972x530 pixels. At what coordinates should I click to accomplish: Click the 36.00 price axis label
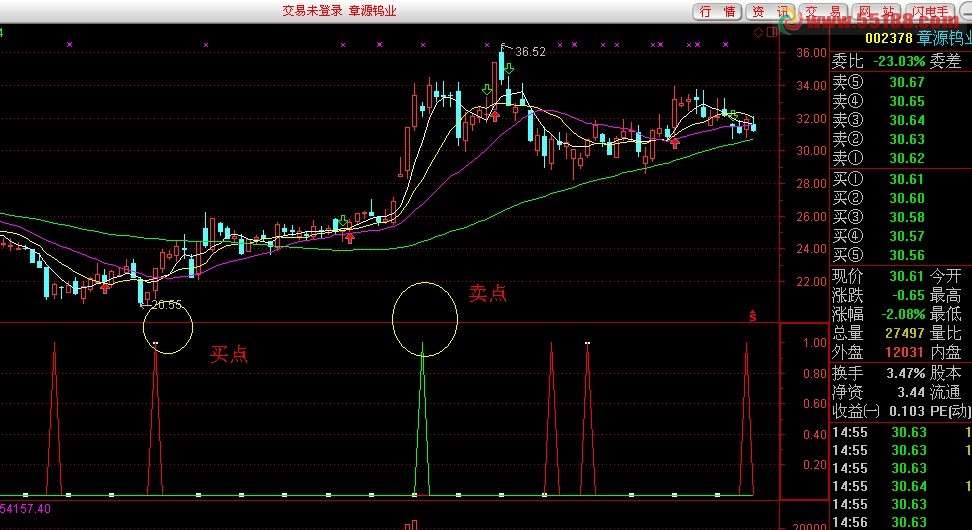point(811,53)
